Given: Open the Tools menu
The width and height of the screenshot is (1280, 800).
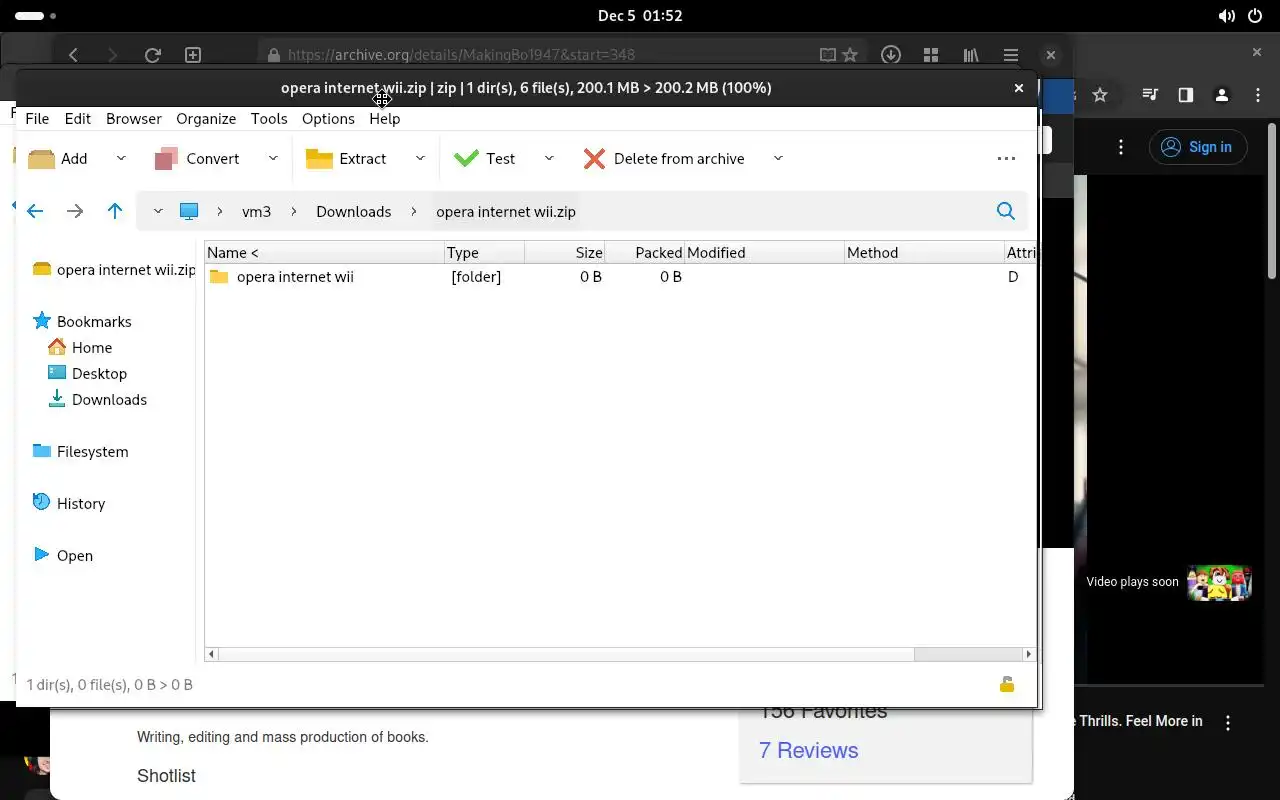Looking at the screenshot, I should [269, 118].
